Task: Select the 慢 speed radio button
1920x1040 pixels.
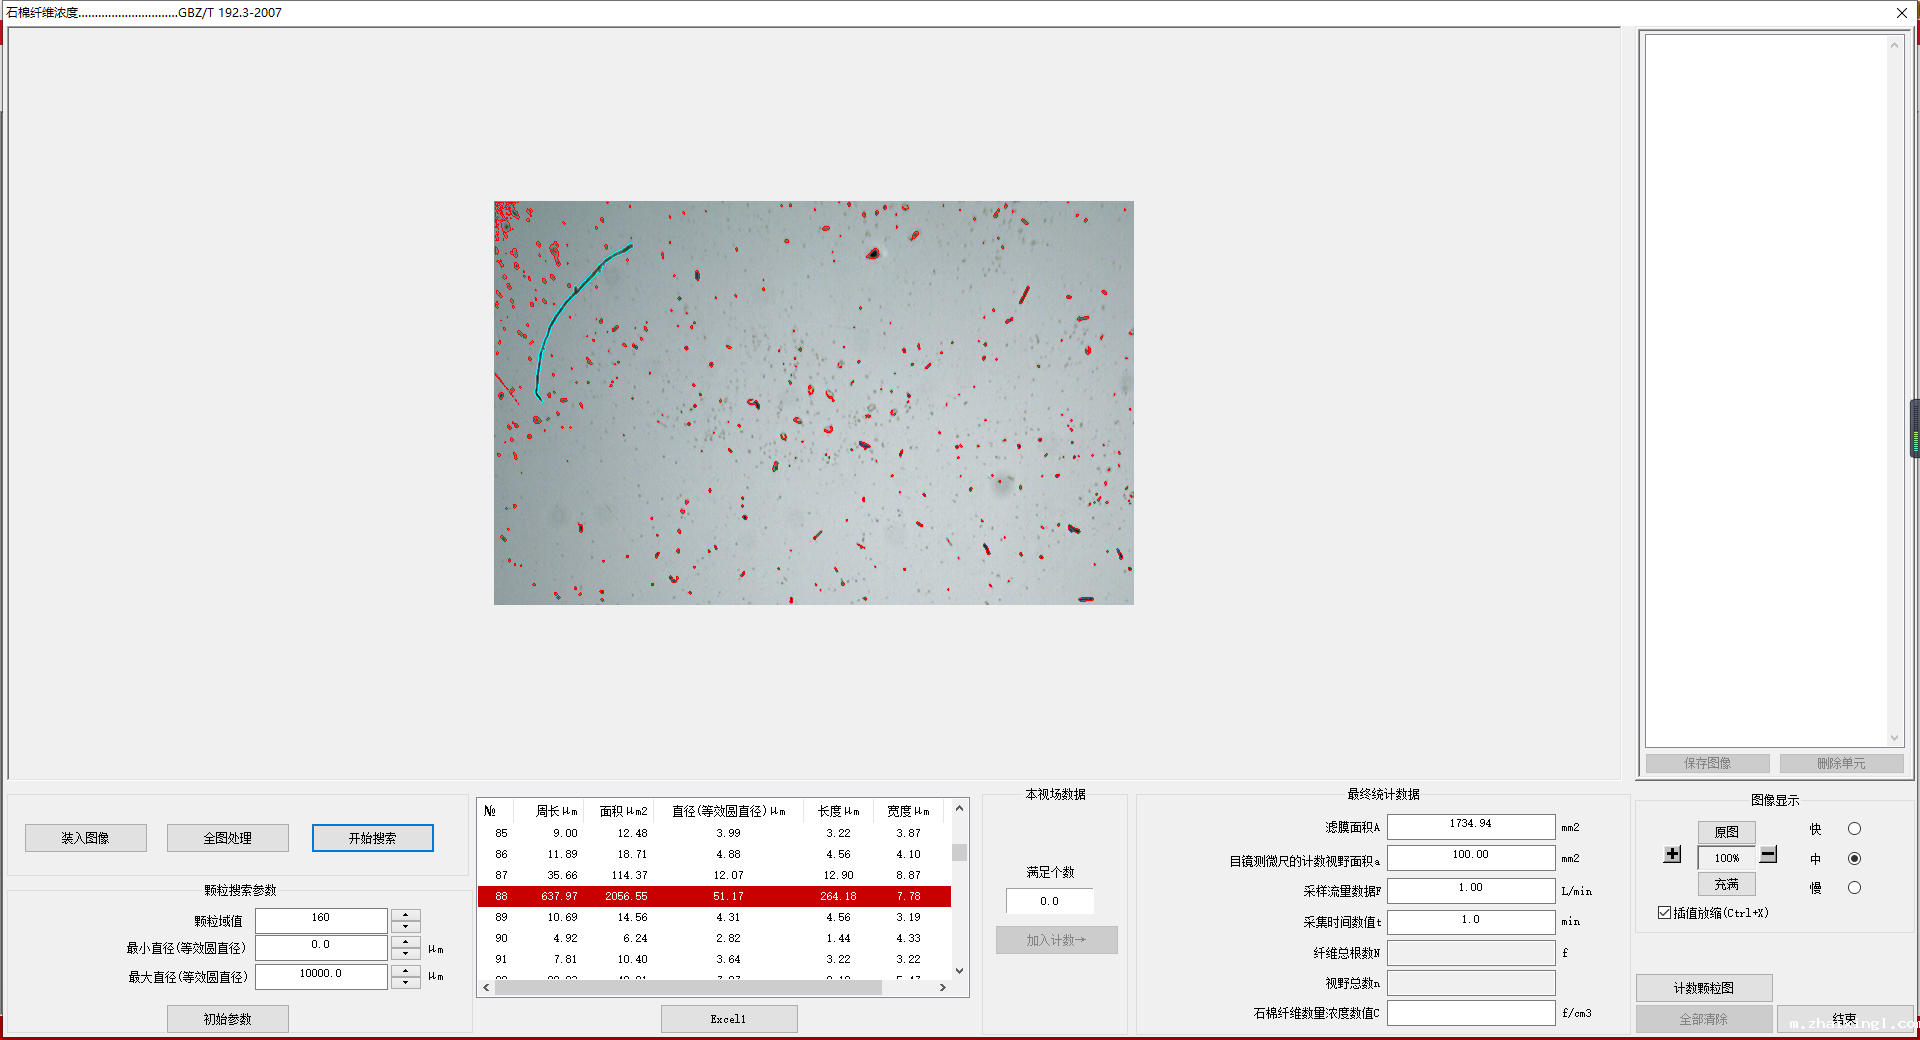Action: tap(1854, 888)
